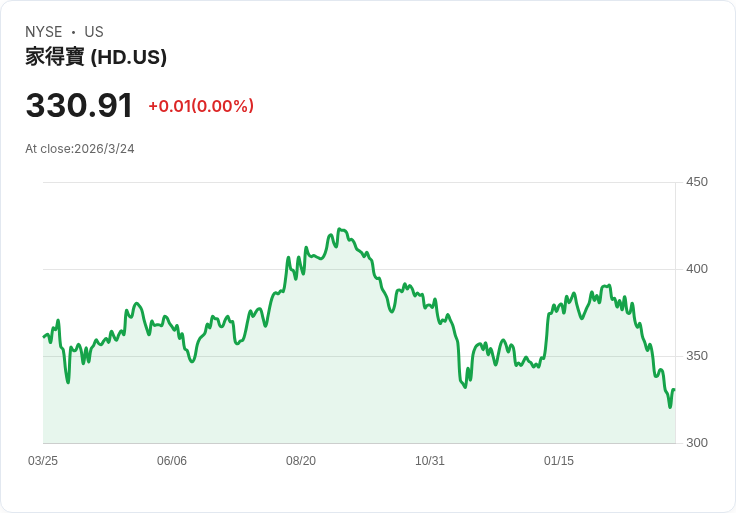
Task: Click the chart line's starting point at 03/25
Action: pyautogui.click(x=44, y=337)
